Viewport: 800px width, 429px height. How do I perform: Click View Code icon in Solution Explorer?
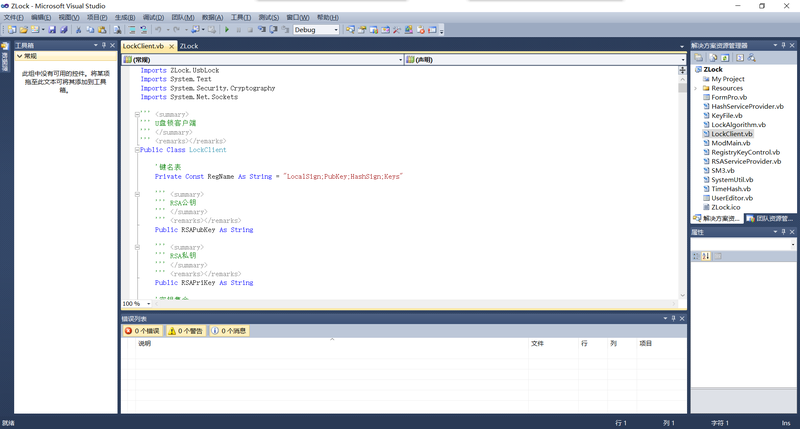point(740,58)
